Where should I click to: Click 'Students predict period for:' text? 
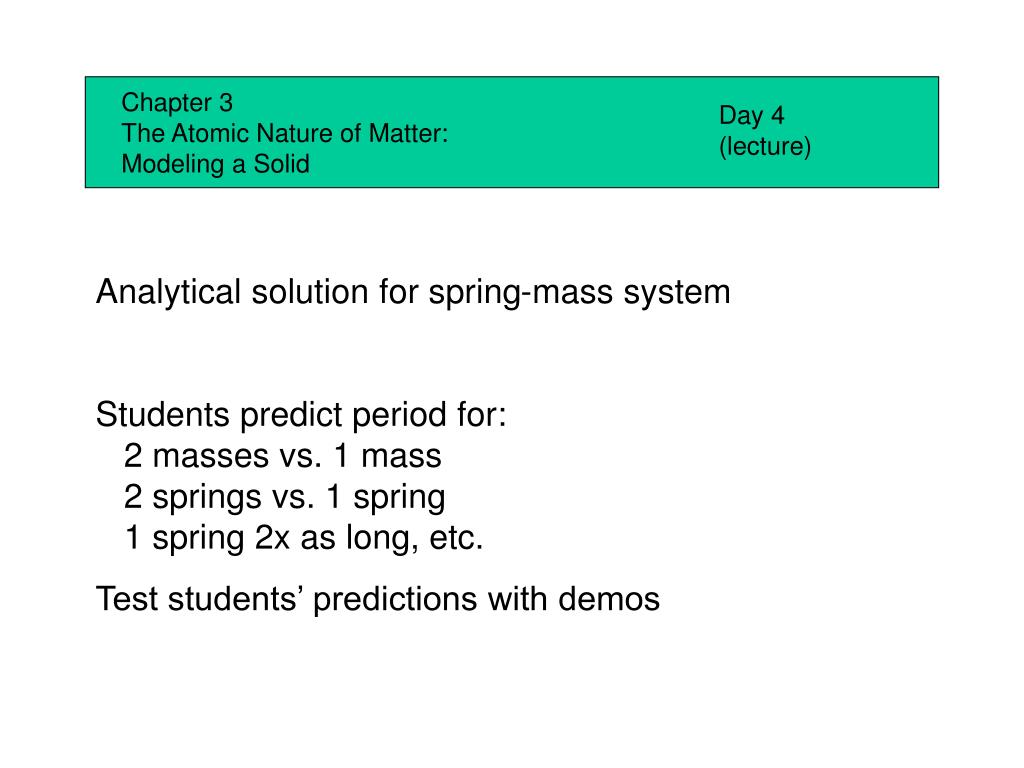tap(301, 415)
